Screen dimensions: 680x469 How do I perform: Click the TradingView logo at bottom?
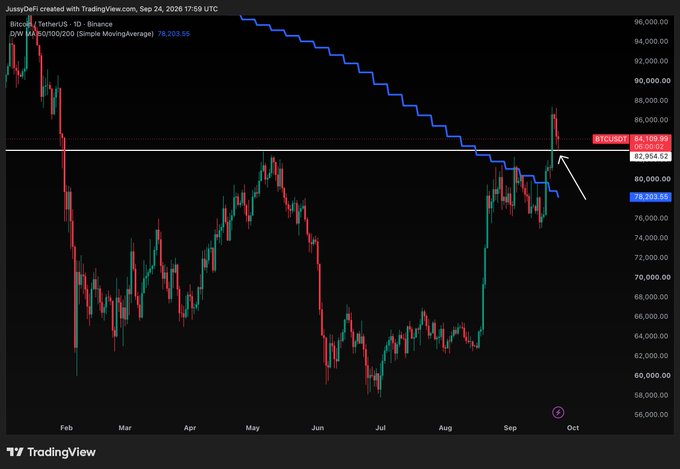(51, 452)
